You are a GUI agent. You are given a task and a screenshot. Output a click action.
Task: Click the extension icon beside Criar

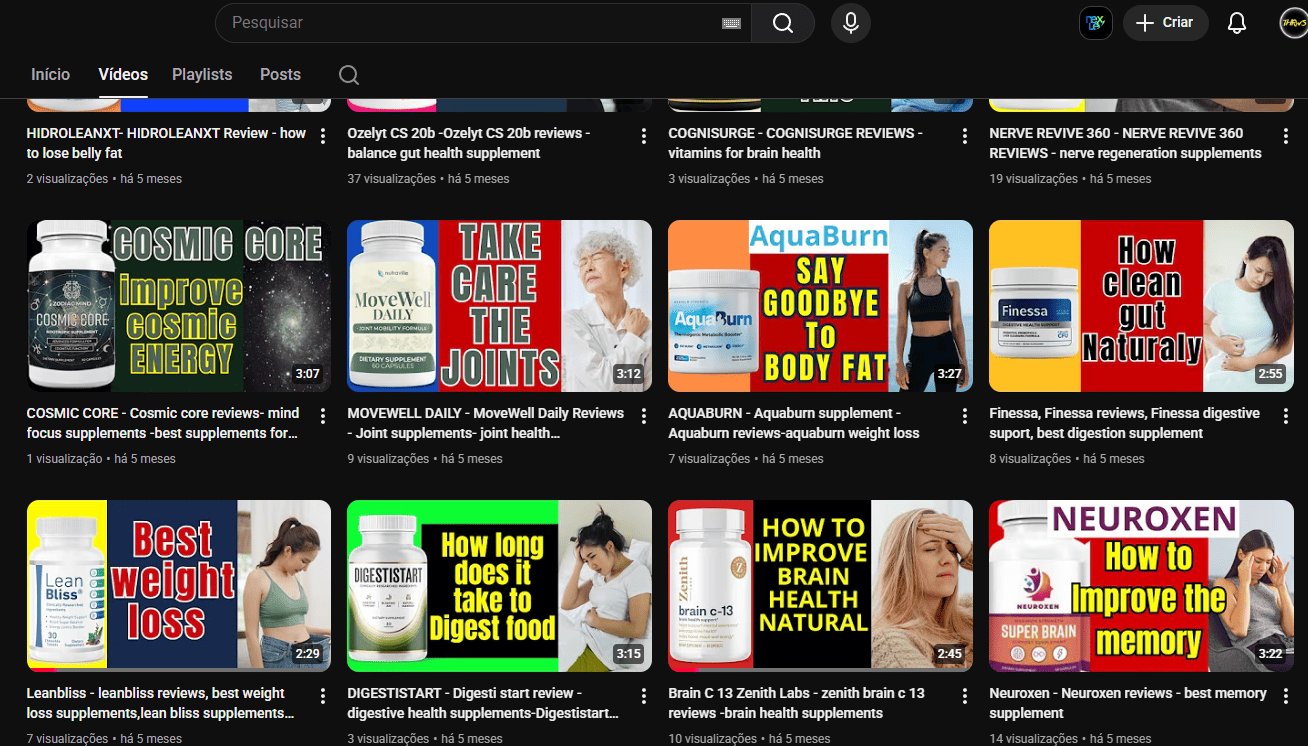(x=1095, y=23)
